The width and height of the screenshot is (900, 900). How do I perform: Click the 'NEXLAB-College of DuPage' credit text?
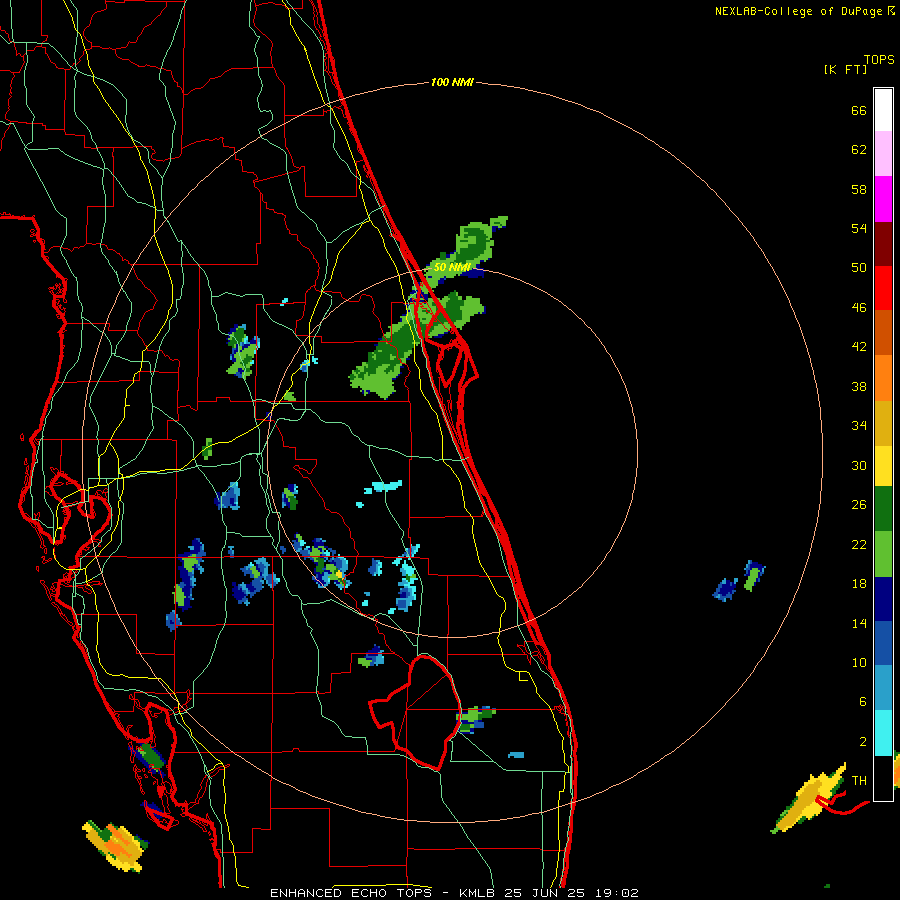(798, 11)
